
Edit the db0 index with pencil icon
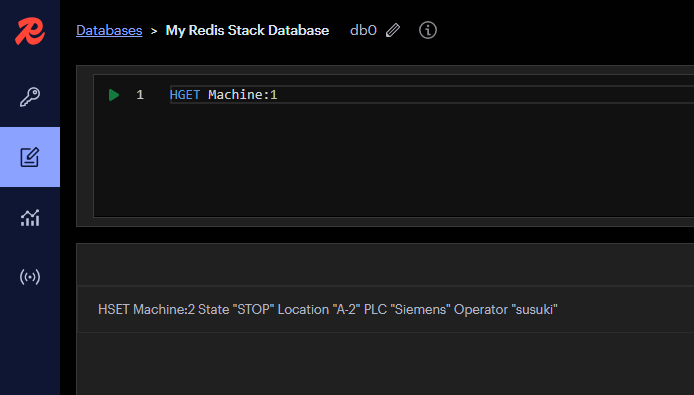click(393, 30)
